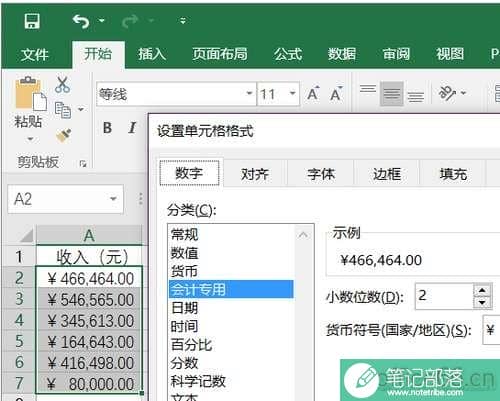The image size is (500, 401).
Task: Switch to the 边框 dialog tab
Action: point(387,174)
